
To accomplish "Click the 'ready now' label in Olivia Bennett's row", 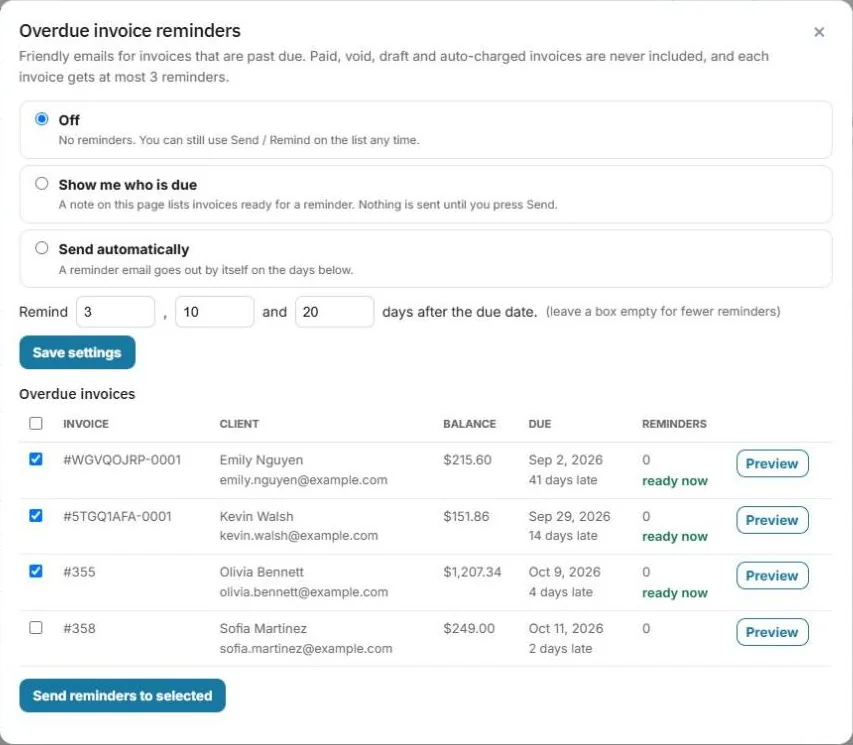I will tap(675, 593).
